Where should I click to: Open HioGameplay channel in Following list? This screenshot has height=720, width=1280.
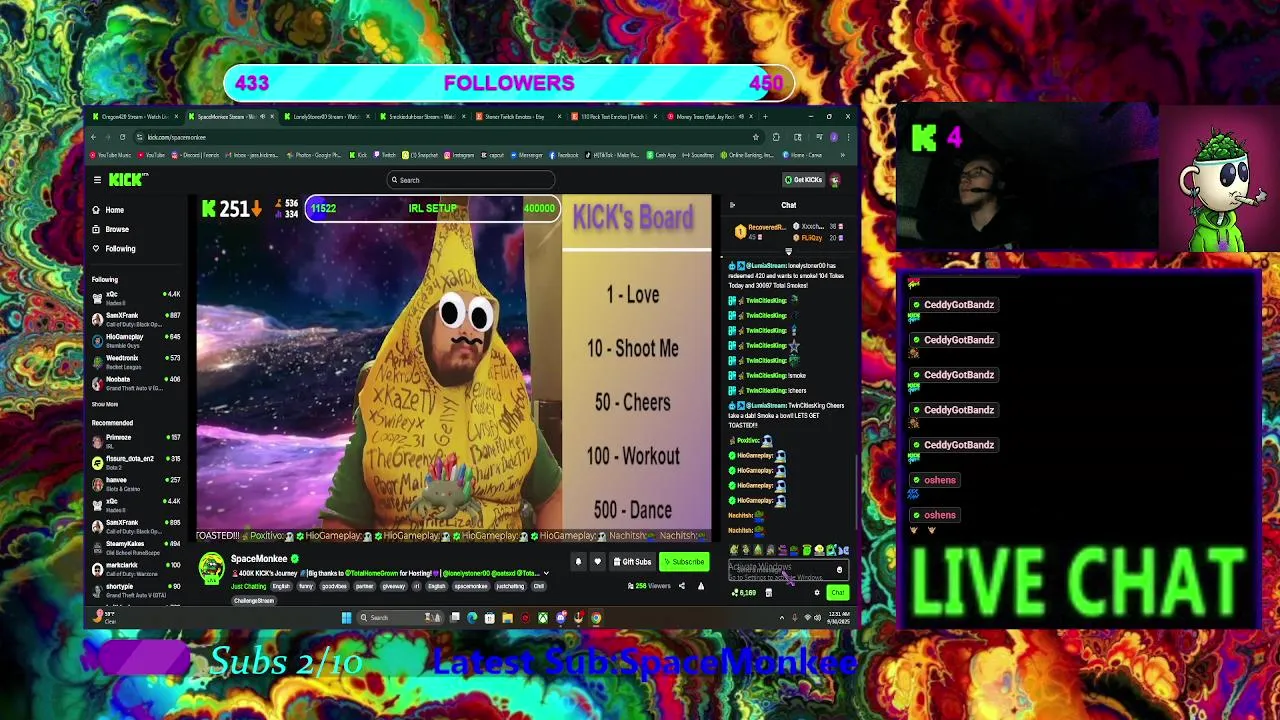click(x=137, y=340)
